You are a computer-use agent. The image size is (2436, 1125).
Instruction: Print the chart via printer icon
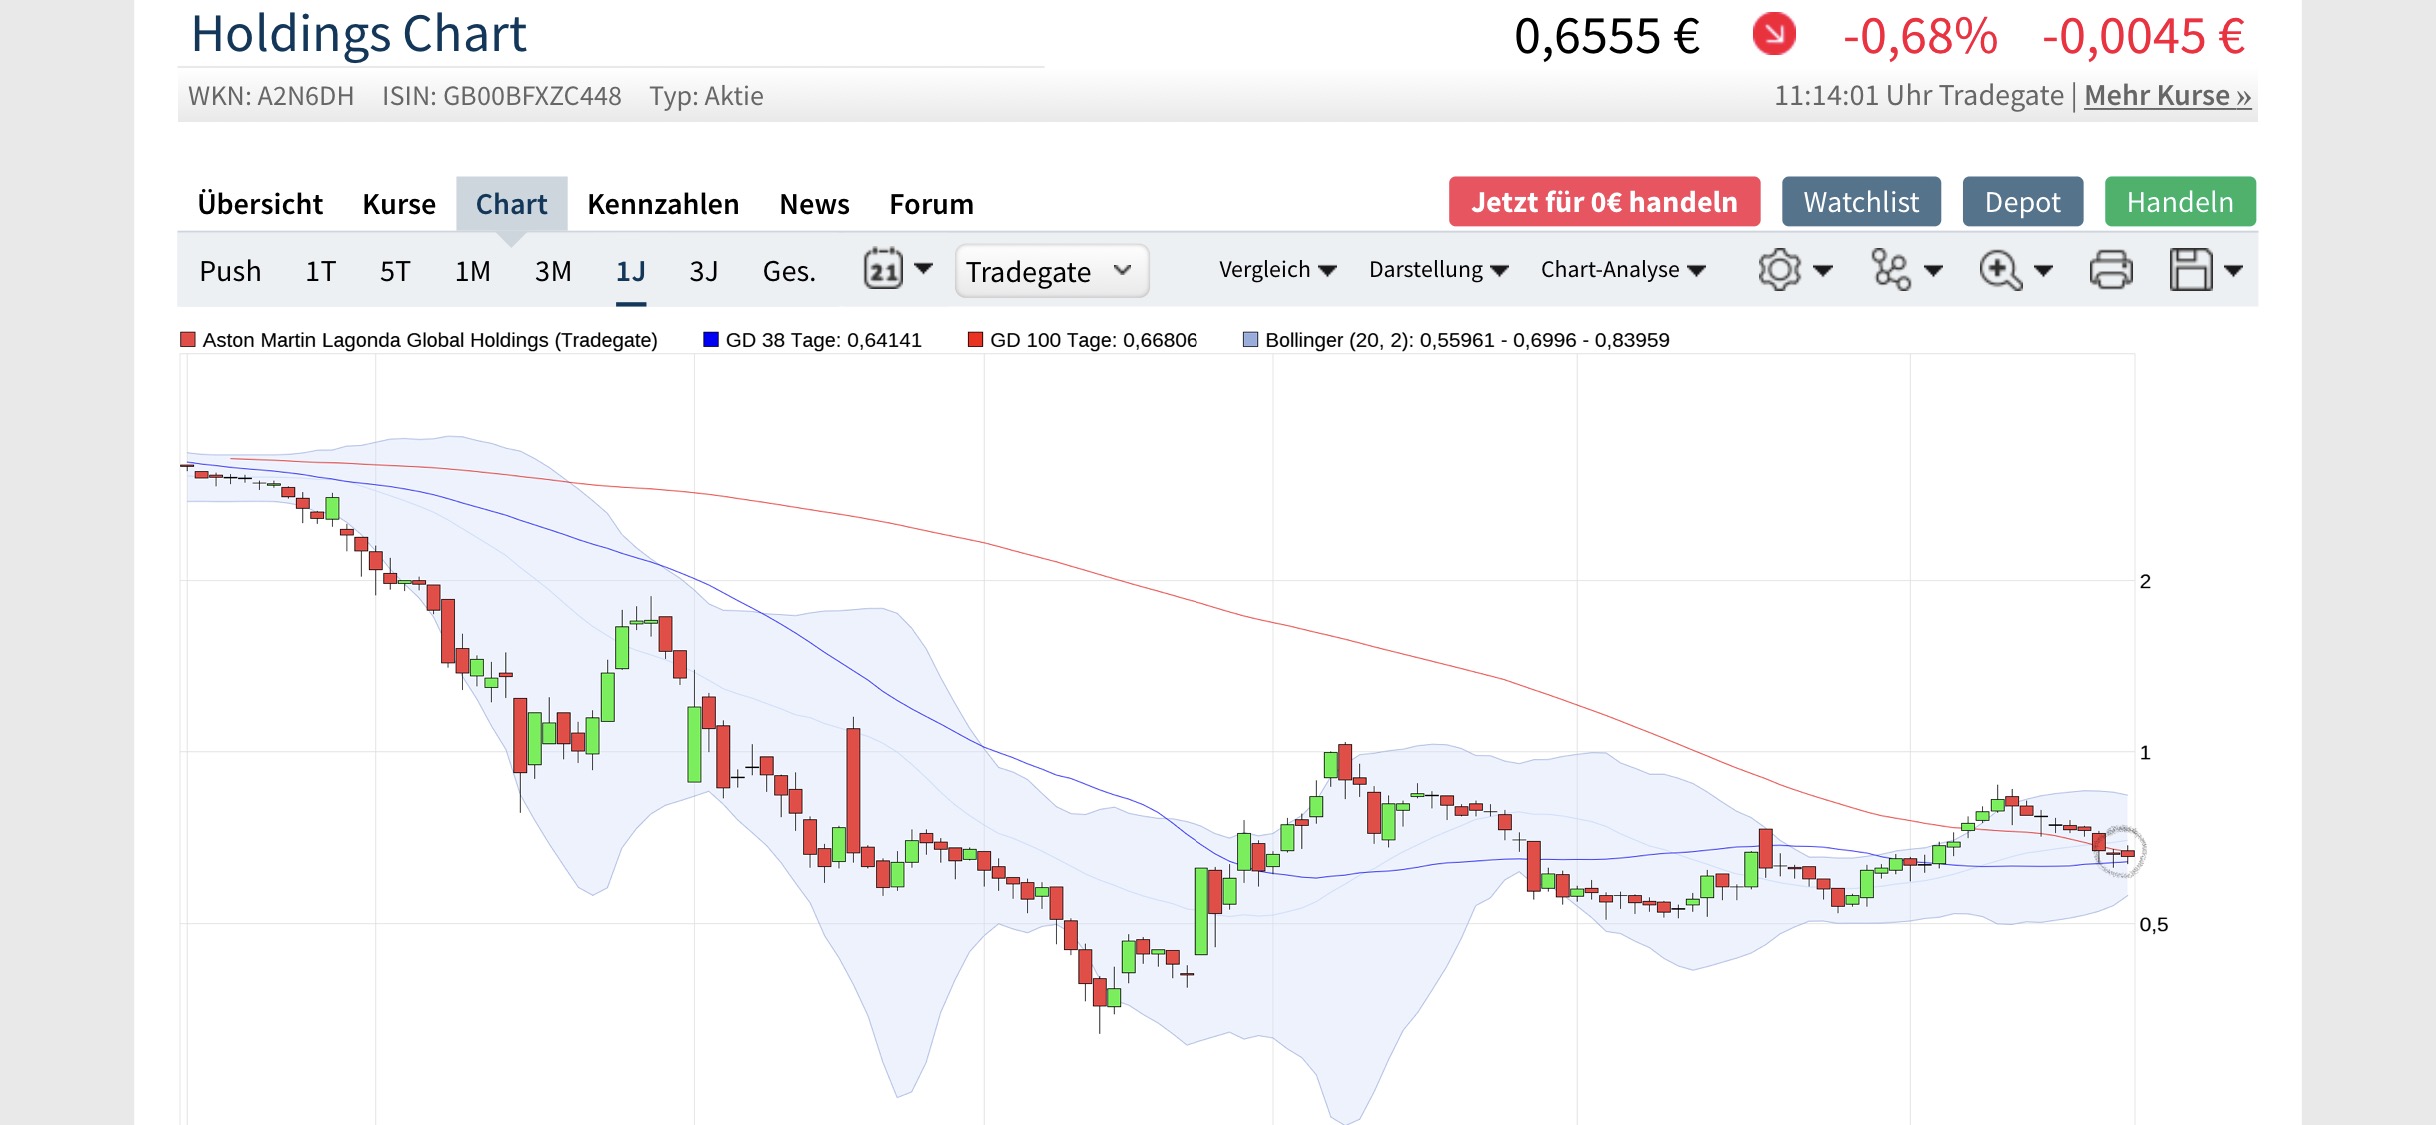pos(2111,270)
